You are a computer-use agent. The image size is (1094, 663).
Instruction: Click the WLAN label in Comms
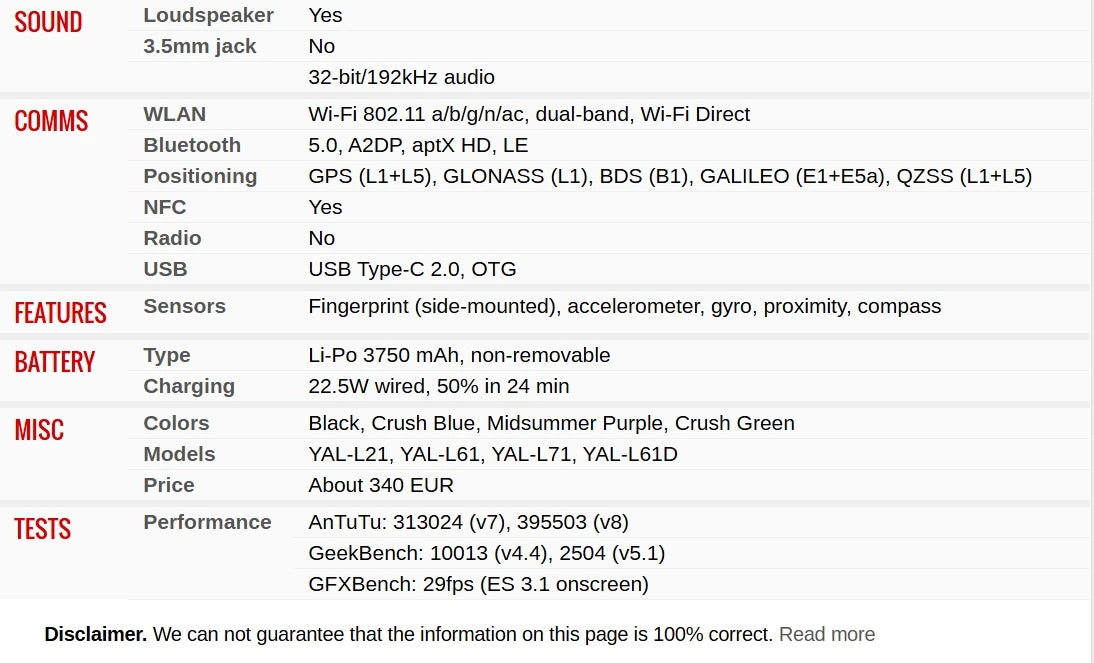(x=174, y=114)
